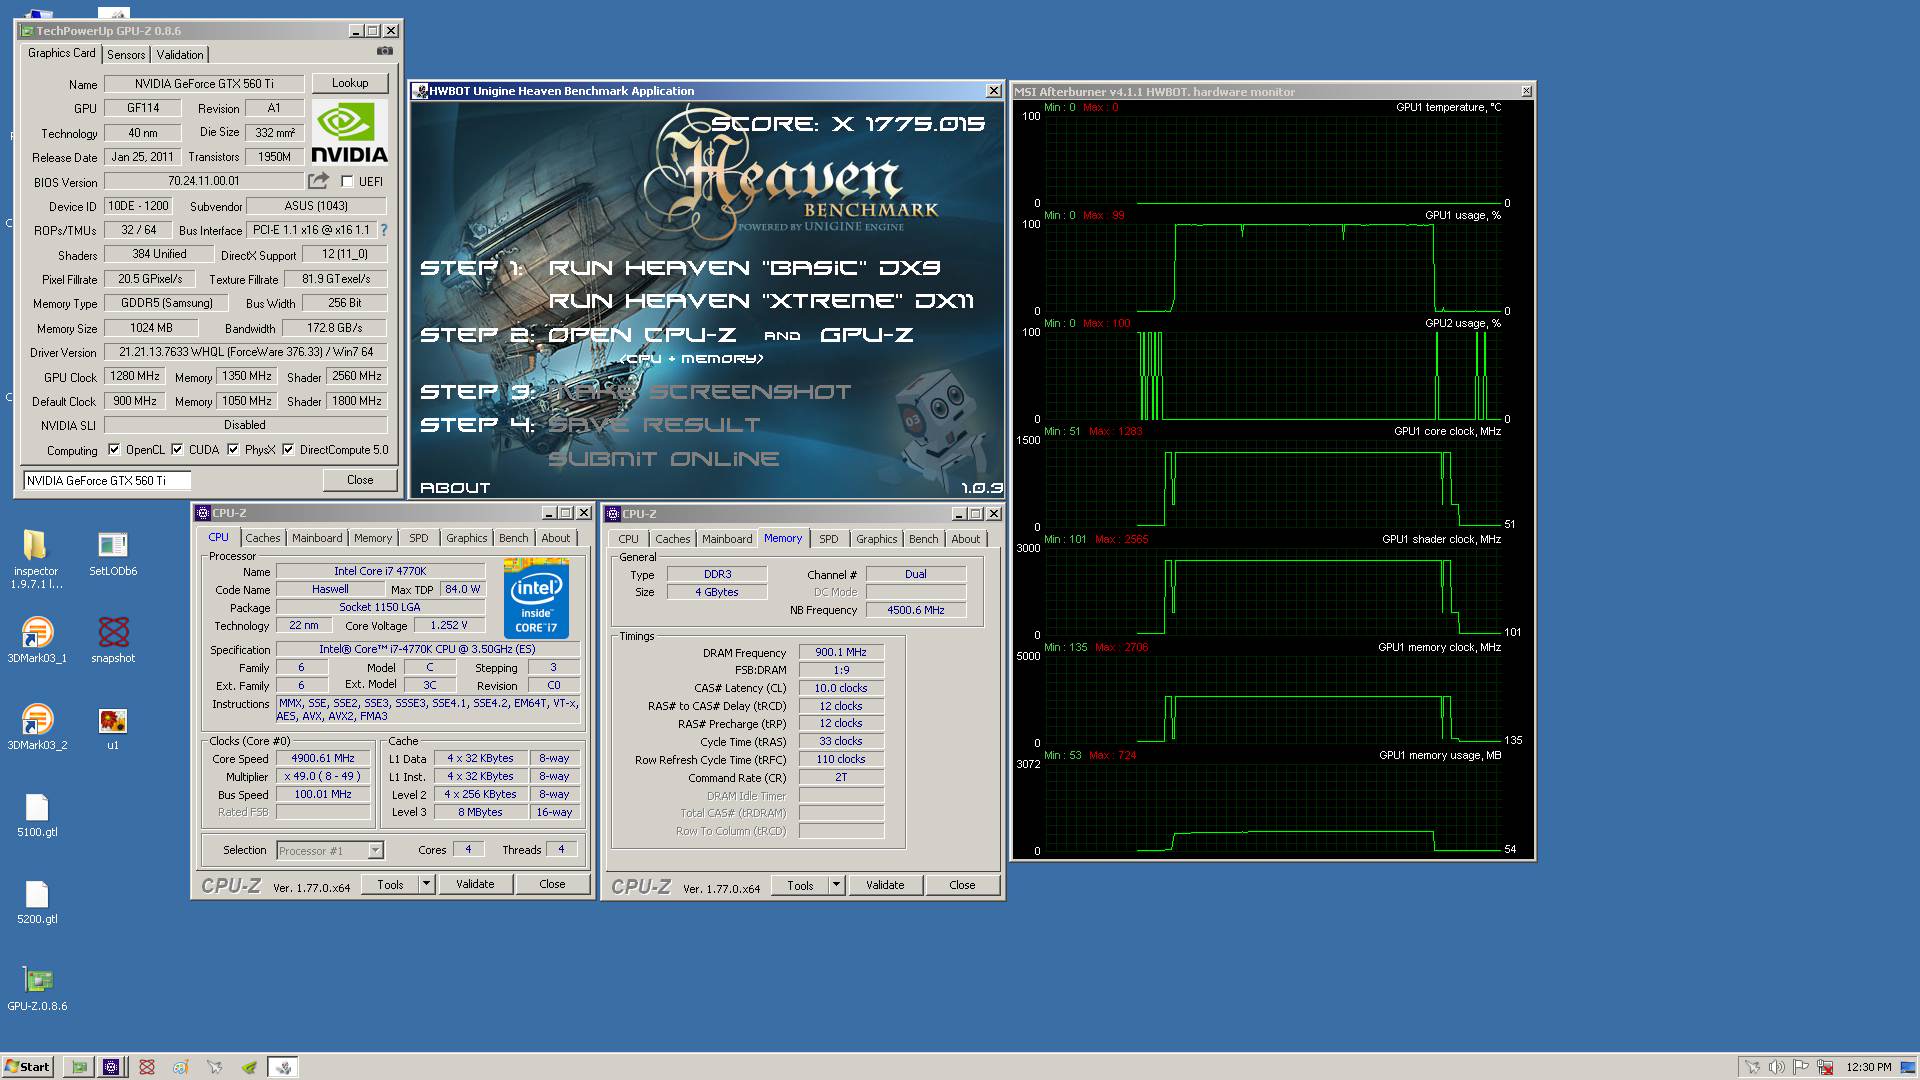Click the Start button
Screen dimensions: 1920x1080
click(27, 1067)
